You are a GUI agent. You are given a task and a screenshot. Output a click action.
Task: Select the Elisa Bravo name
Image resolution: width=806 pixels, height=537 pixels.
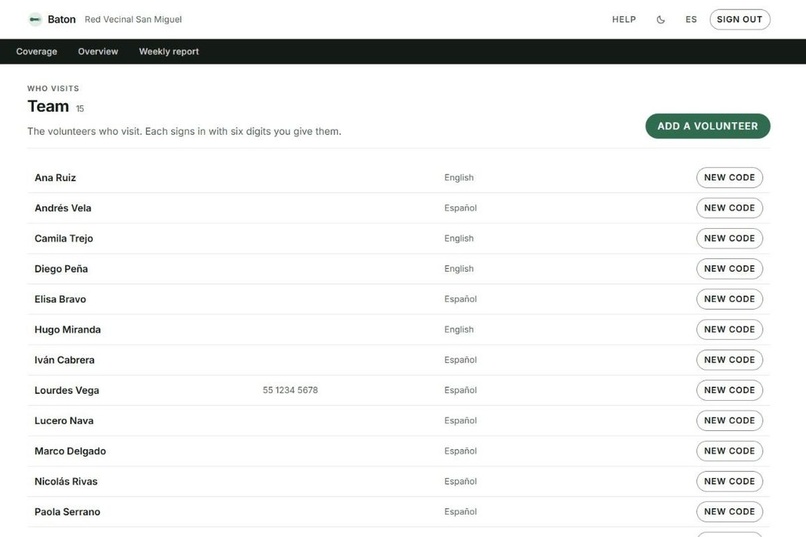pyautogui.click(x=60, y=299)
